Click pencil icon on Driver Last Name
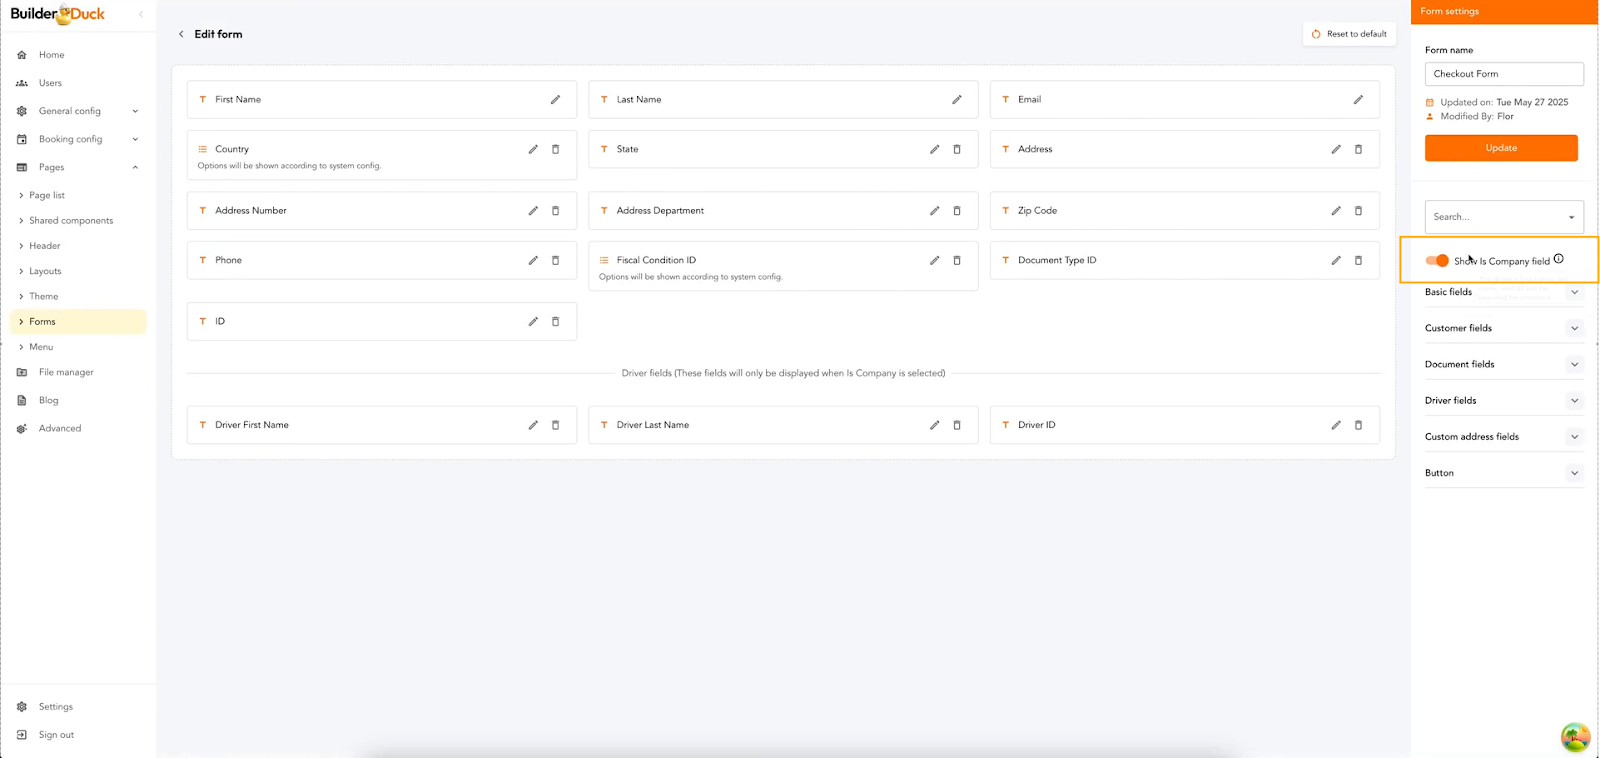 [x=934, y=425]
